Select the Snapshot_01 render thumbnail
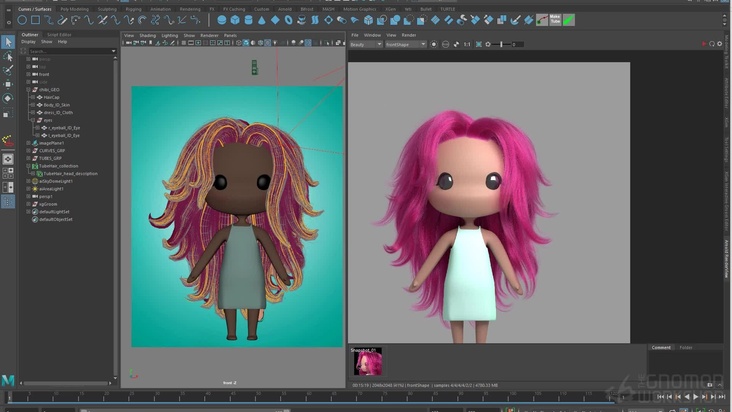Image resolution: width=732 pixels, height=412 pixels. 367,362
